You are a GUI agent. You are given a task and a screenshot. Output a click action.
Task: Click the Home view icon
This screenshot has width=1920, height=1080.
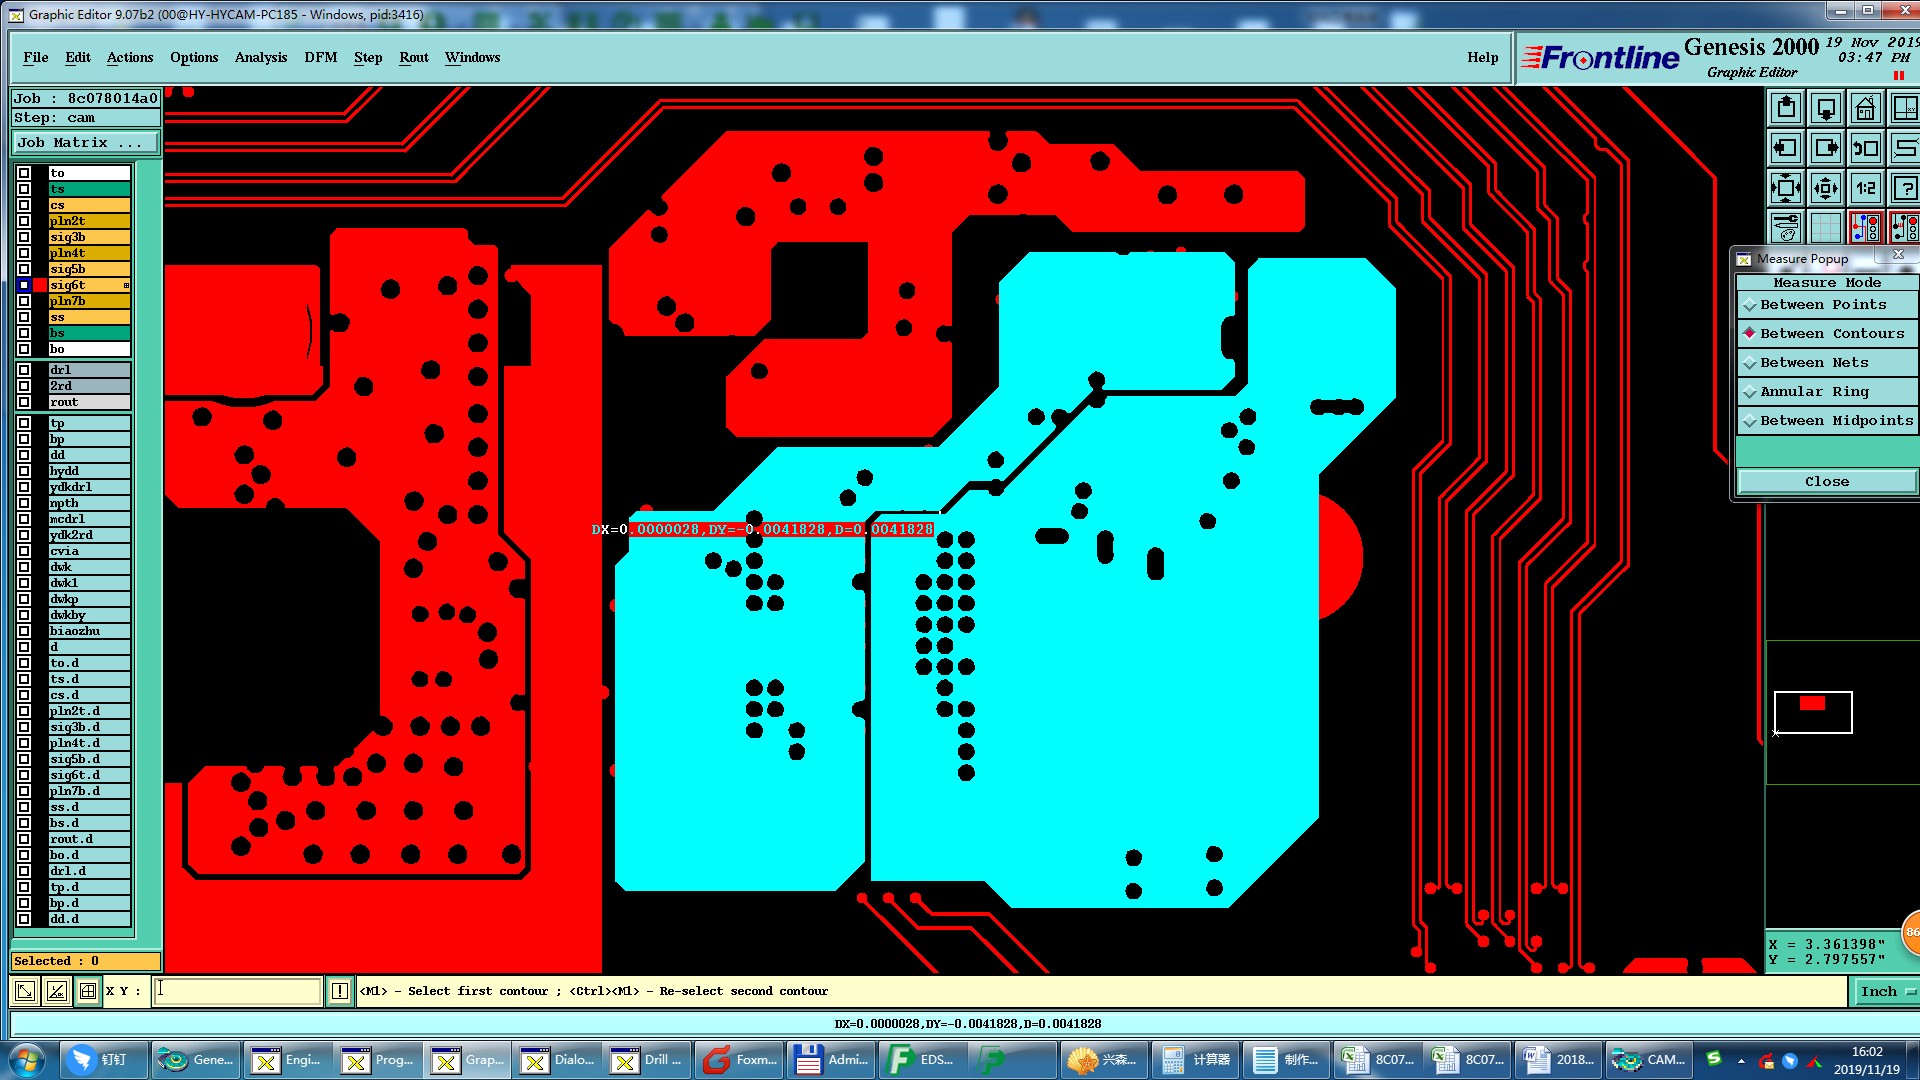pyautogui.click(x=1865, y=109)
